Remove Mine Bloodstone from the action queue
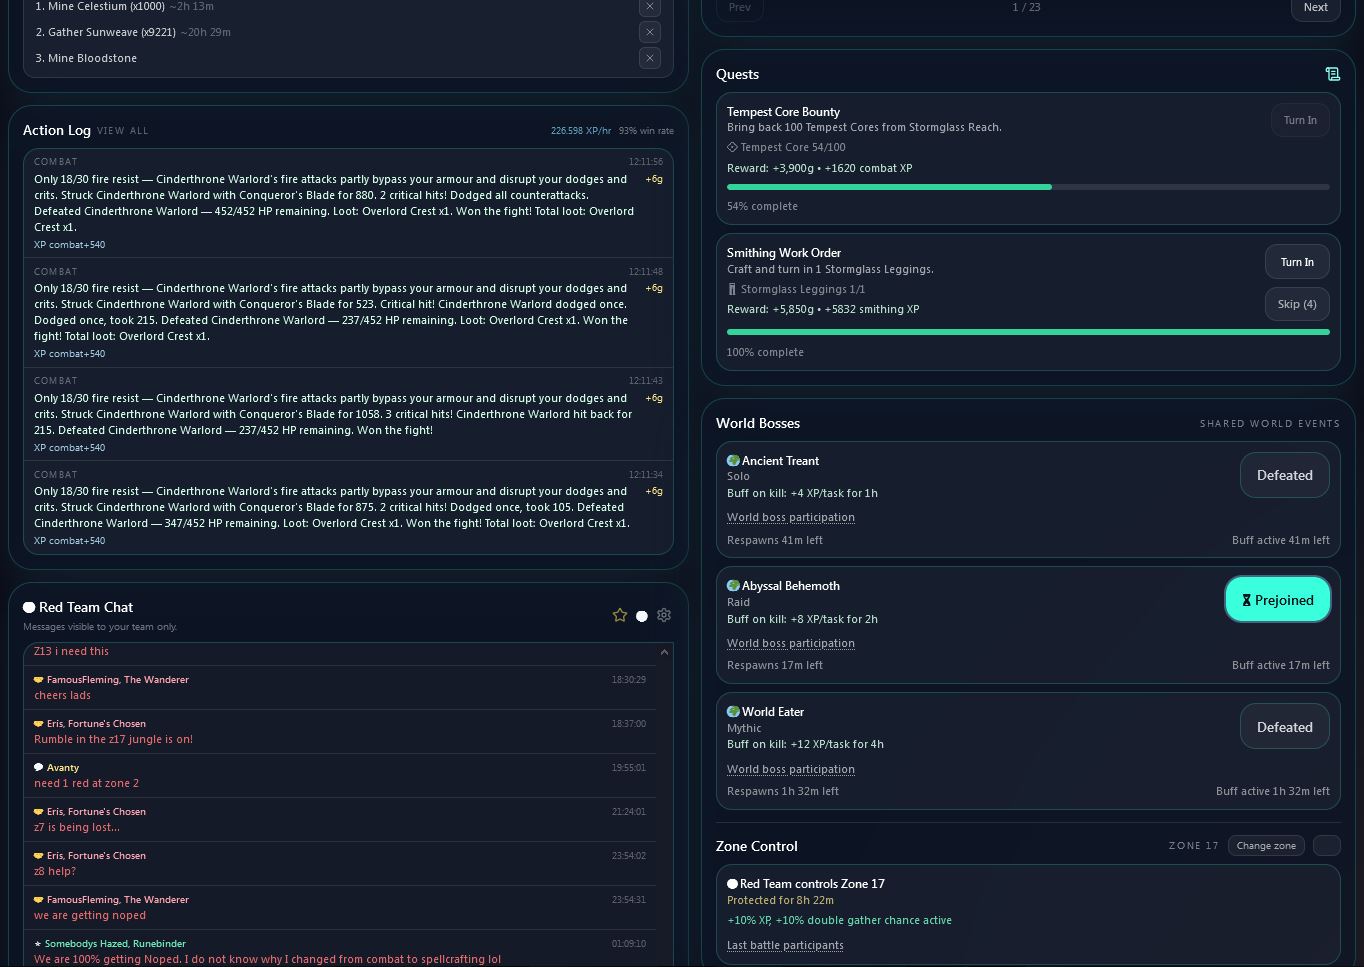1364x967 pixels. click(x=650, y=58)
